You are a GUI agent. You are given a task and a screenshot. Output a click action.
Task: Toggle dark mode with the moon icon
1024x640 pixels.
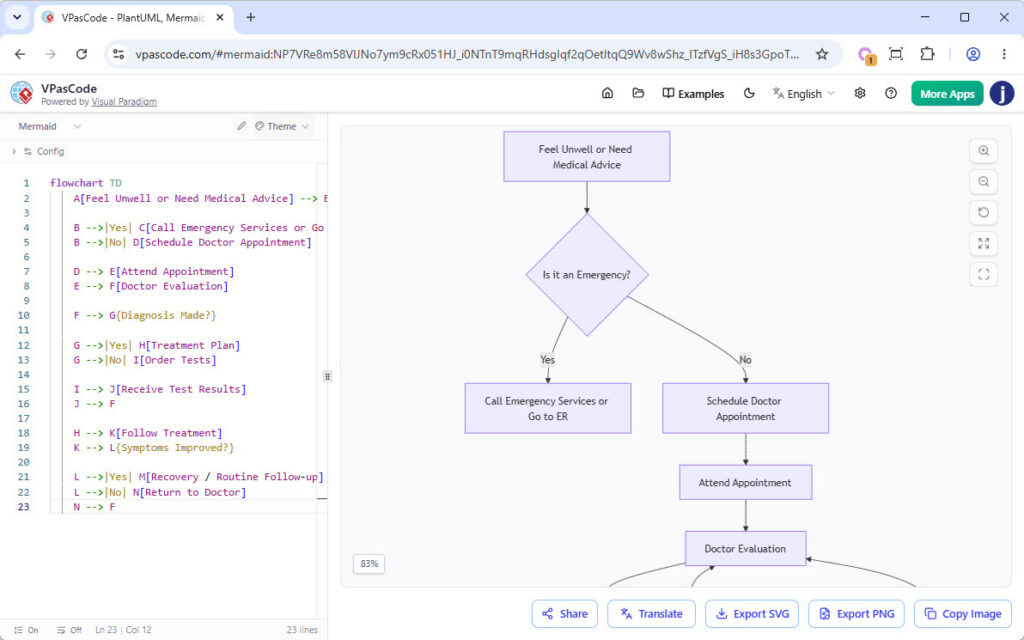point(749,93)
